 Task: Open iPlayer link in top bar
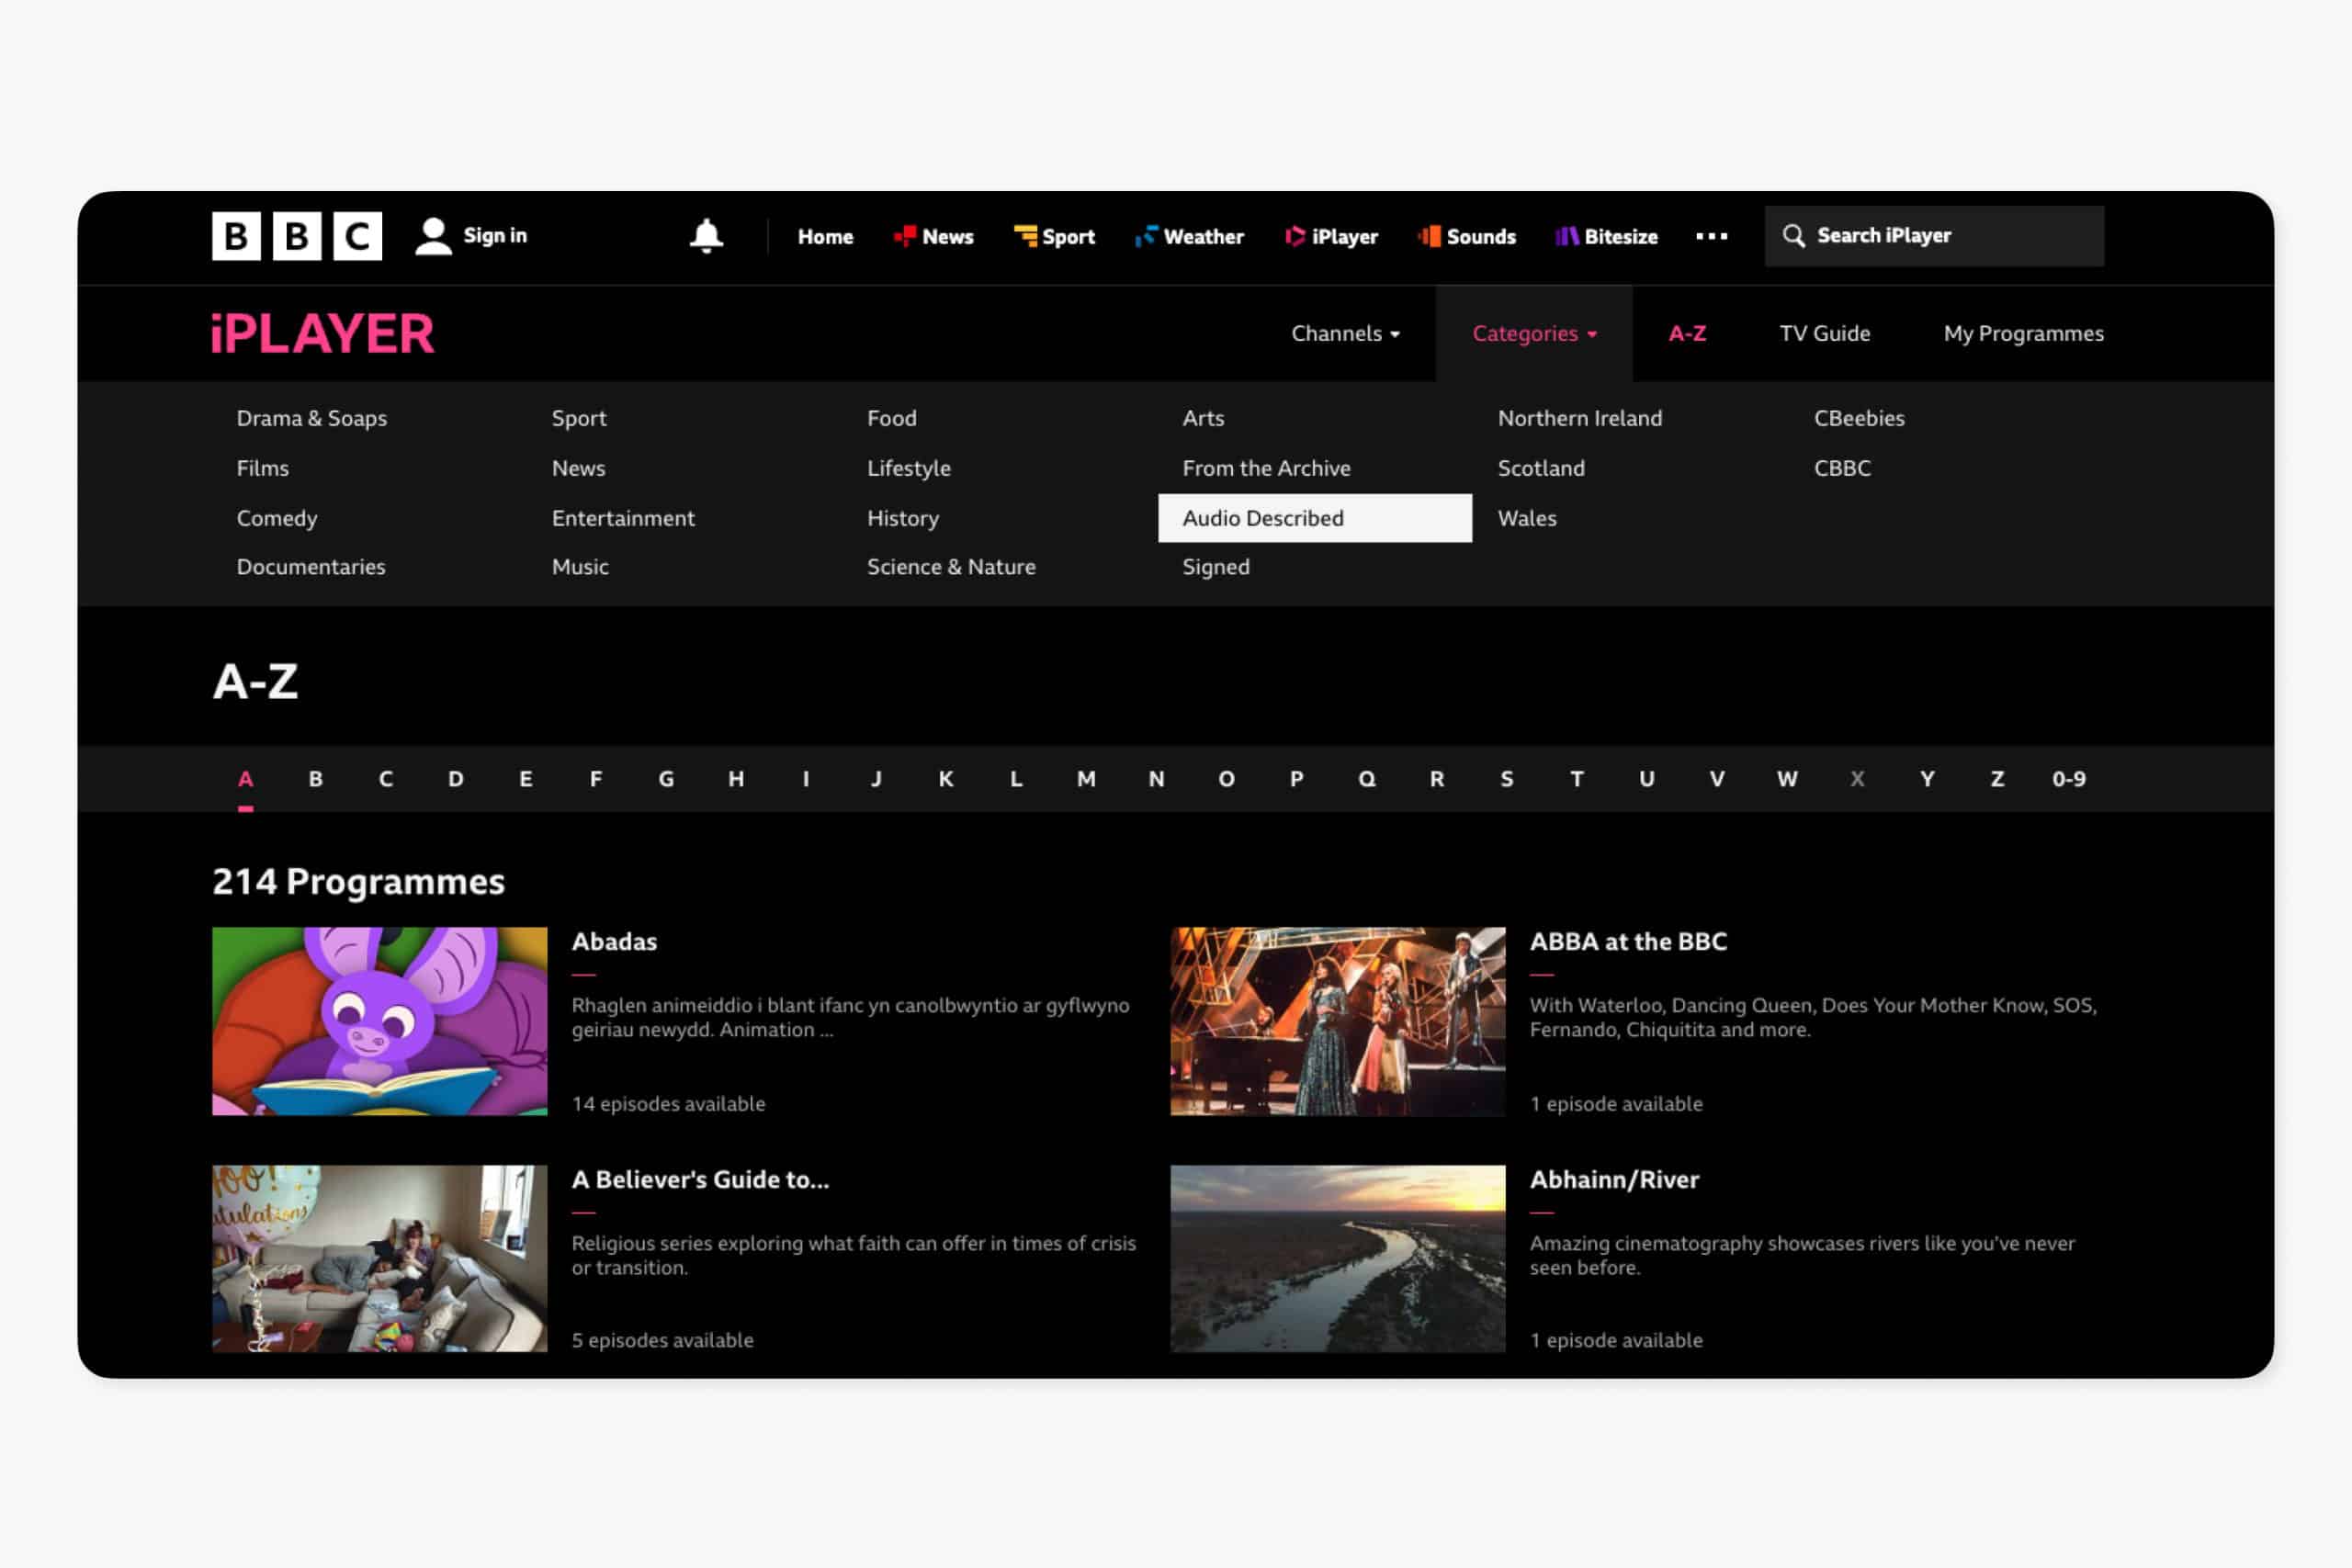[x=1331, y=237]
